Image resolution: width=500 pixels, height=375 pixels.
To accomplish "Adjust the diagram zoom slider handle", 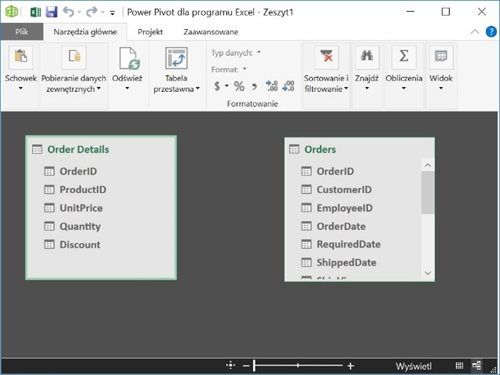I will click(x=254, y=366).
